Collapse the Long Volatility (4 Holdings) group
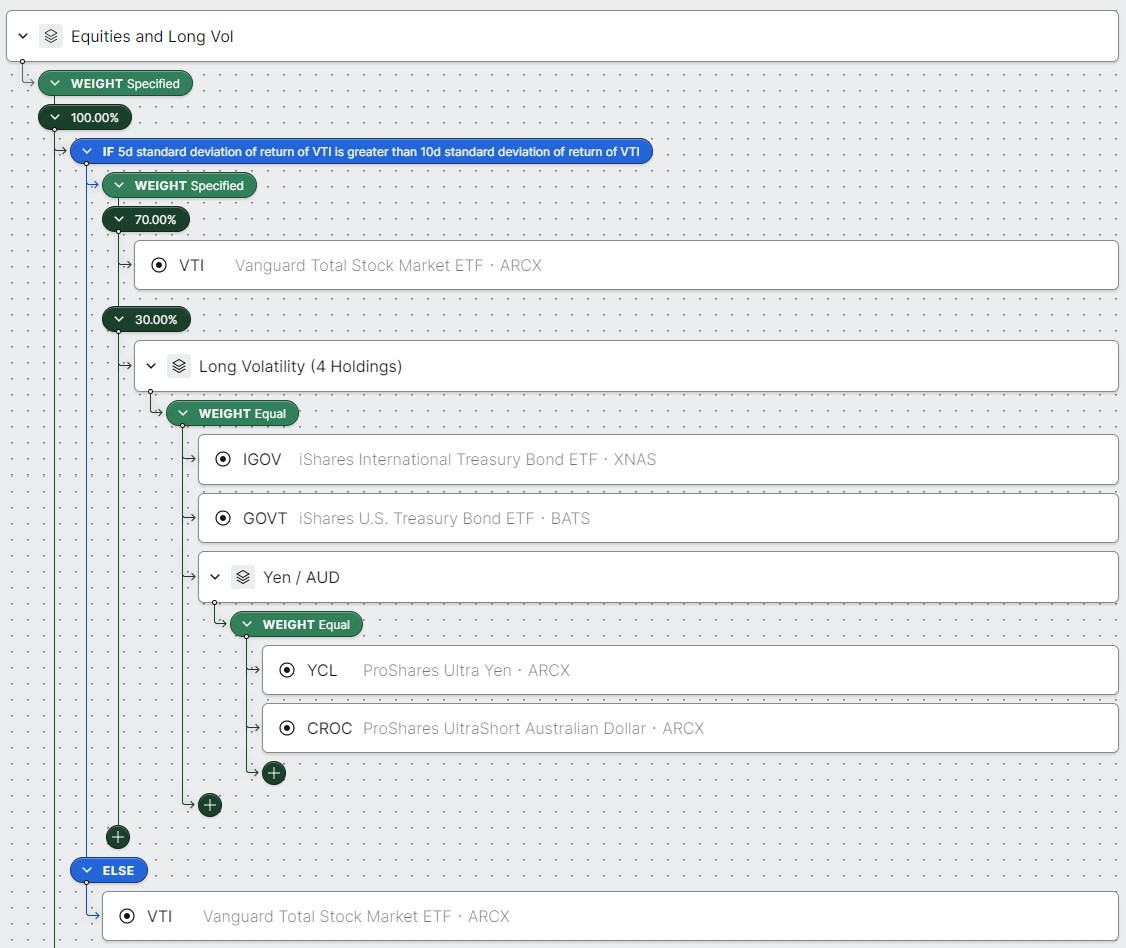1126x948 pixels. point(151,366)
